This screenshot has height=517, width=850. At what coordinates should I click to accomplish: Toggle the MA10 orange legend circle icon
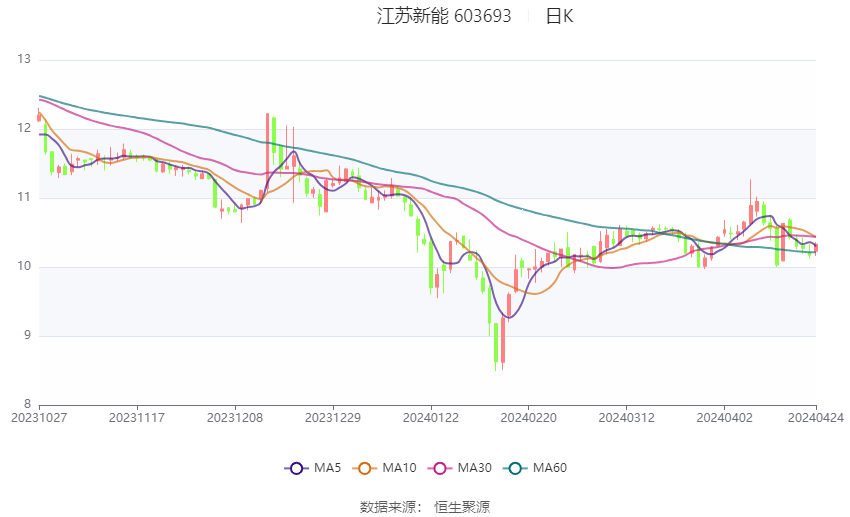pyautogui.click(x=364, y=468)
